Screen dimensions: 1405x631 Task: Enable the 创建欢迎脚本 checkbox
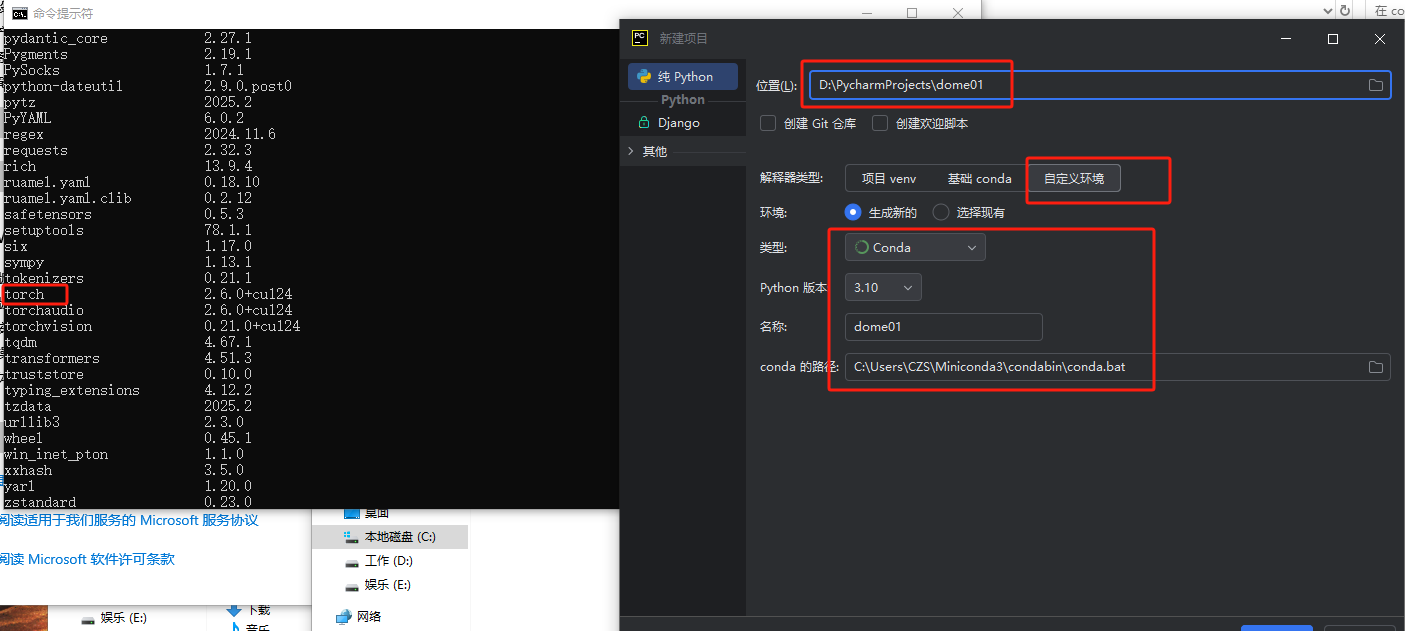[x=880, y=123]
